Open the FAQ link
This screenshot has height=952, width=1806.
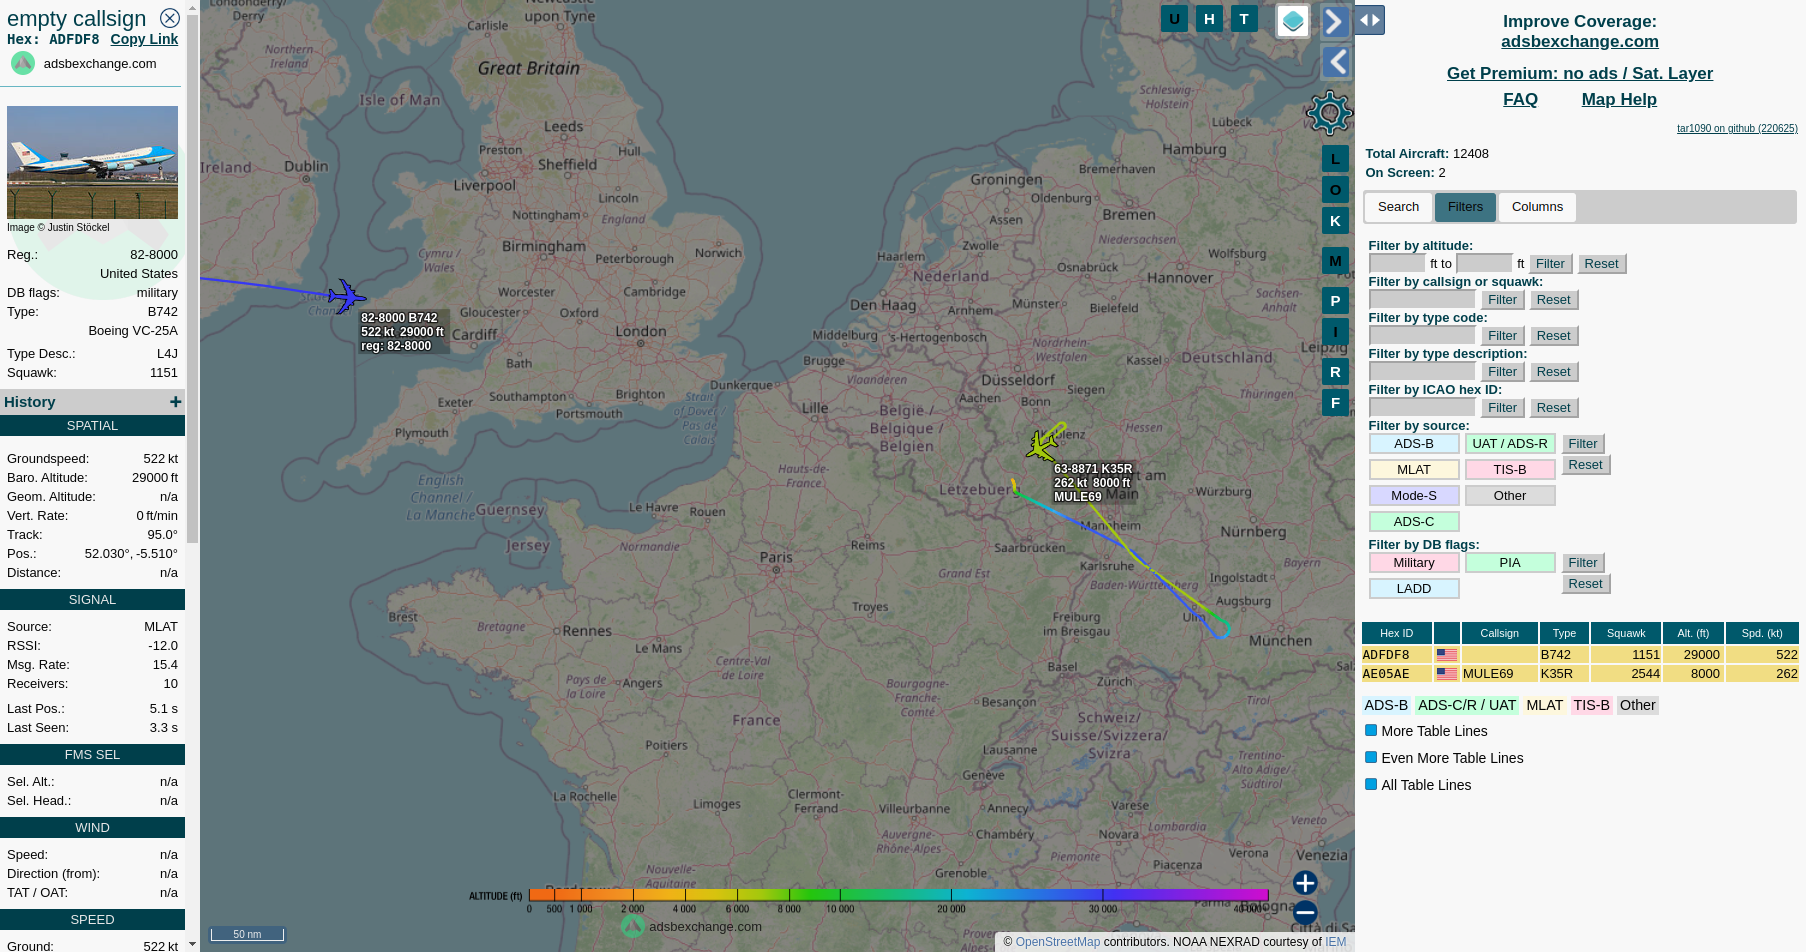tap(1520, 99)
